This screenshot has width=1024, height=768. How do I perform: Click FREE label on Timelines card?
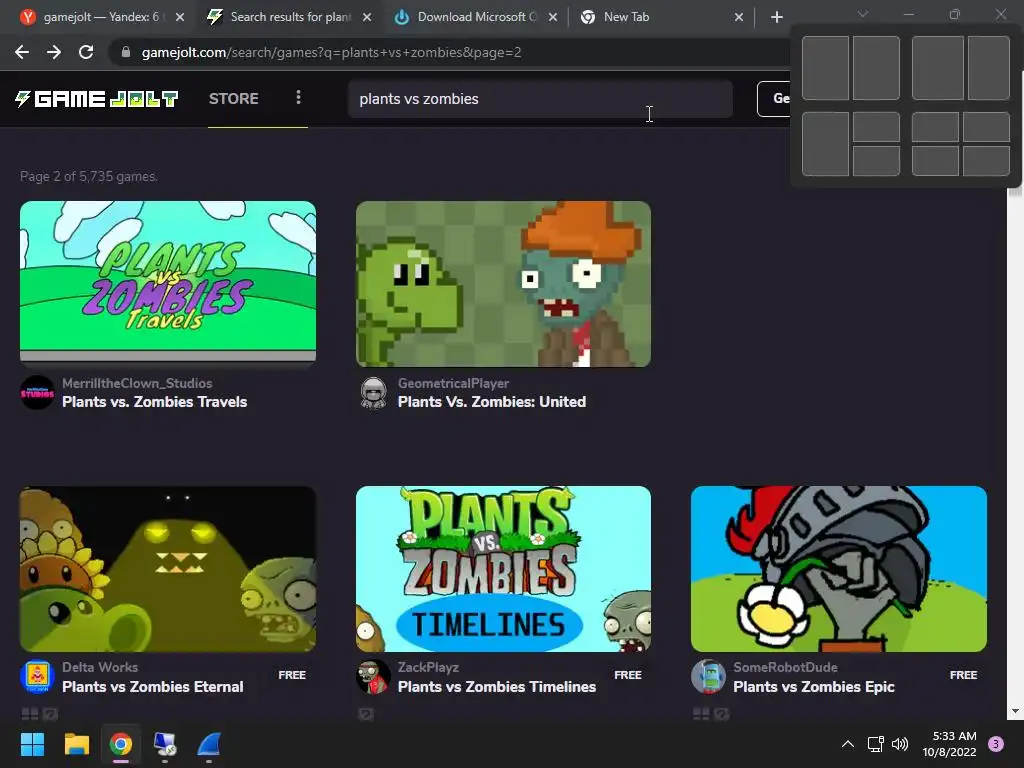tap(628, 675)
